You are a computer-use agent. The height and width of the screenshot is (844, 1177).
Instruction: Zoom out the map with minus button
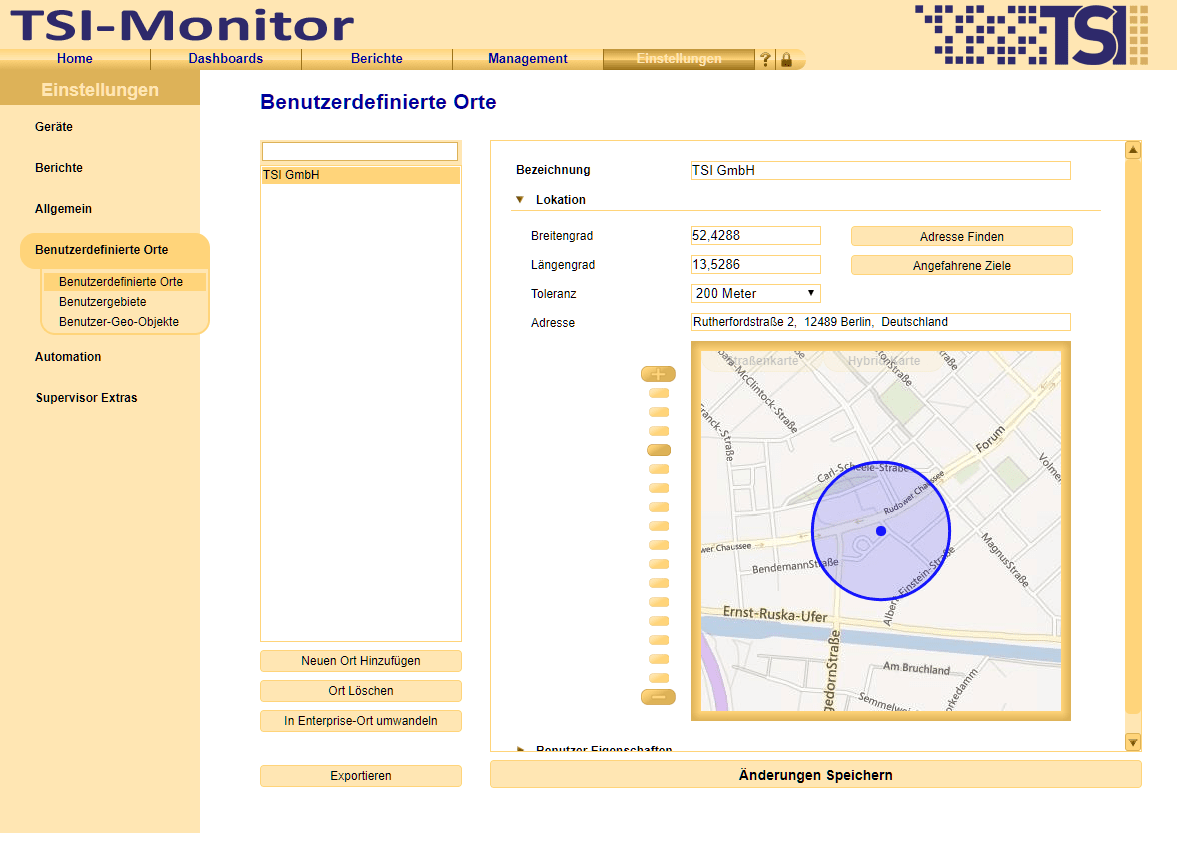(658, 697)
